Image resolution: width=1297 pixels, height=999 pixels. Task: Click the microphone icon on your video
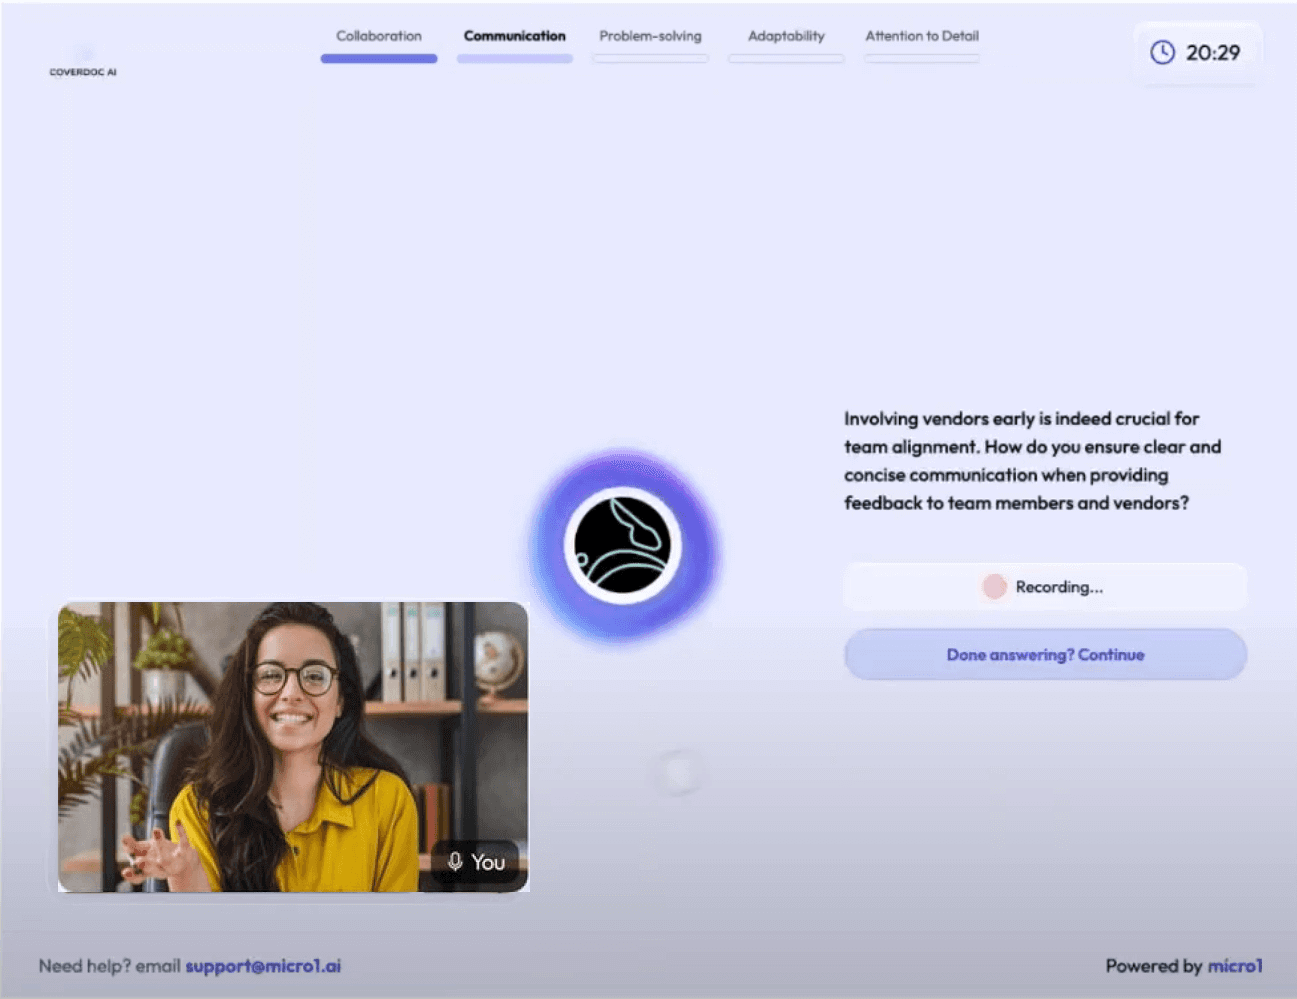tap(455, 862)
